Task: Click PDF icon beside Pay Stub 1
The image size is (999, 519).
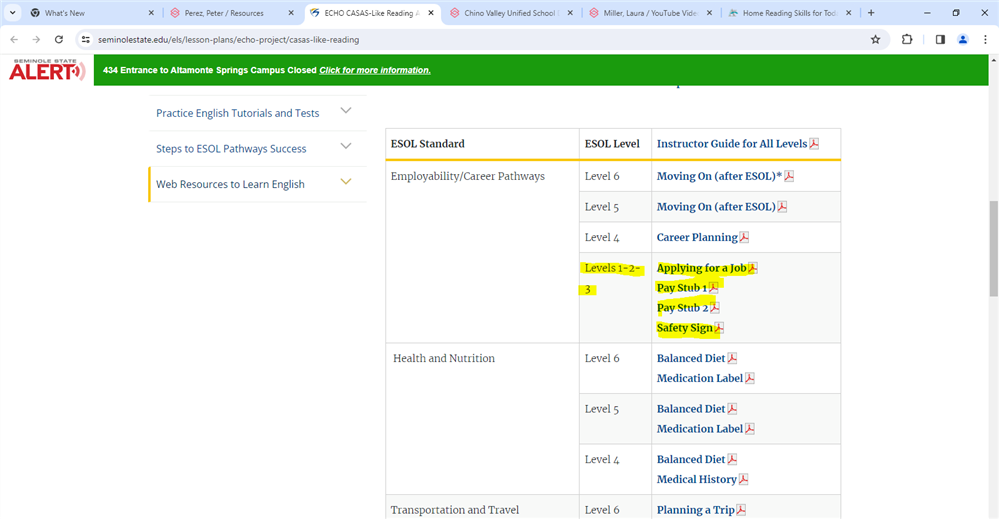Action: pyautogui.click(x=714, y=287)
